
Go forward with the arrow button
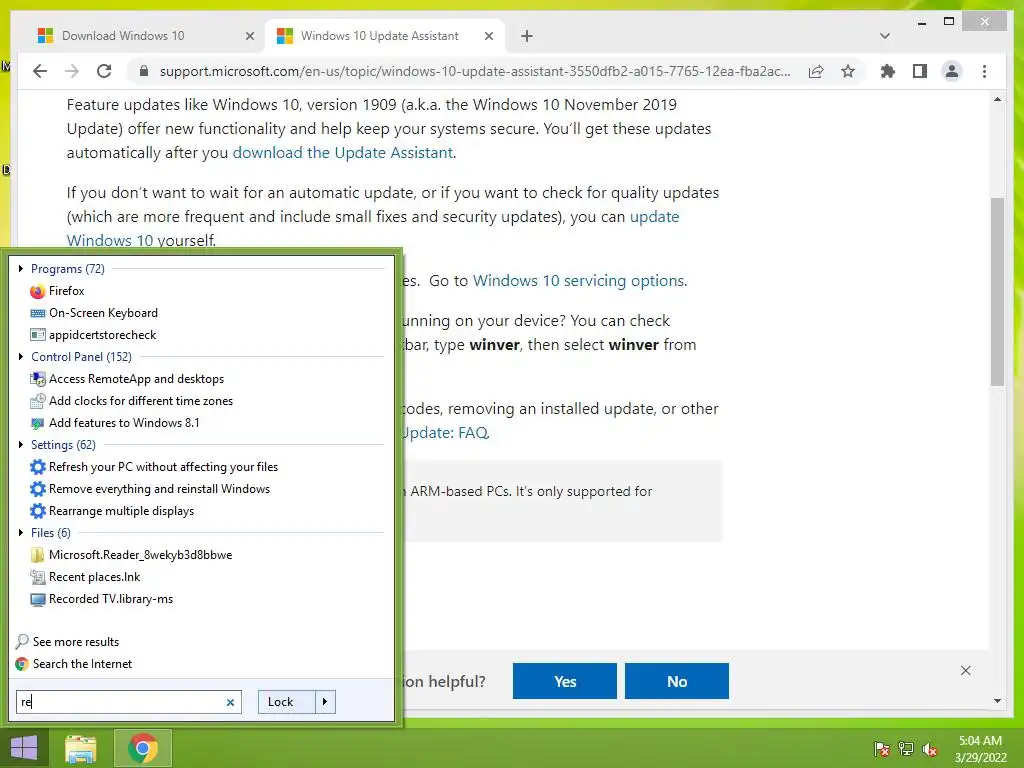click(72, 71)
